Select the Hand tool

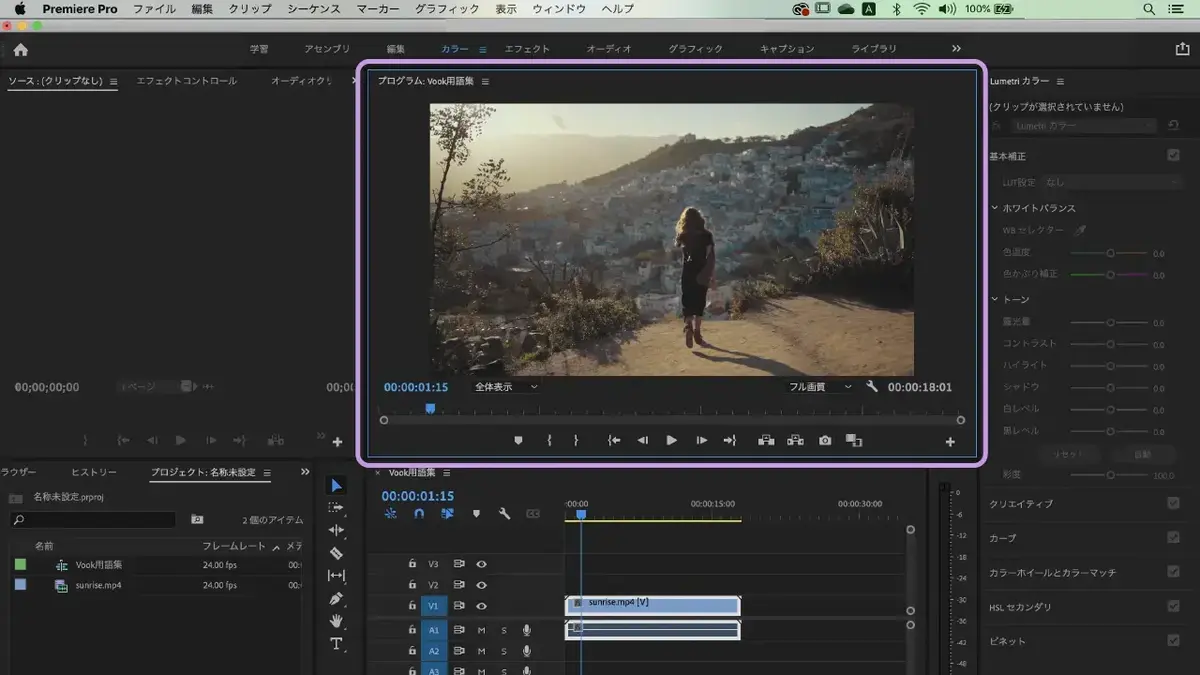click(x=336, y=621)
